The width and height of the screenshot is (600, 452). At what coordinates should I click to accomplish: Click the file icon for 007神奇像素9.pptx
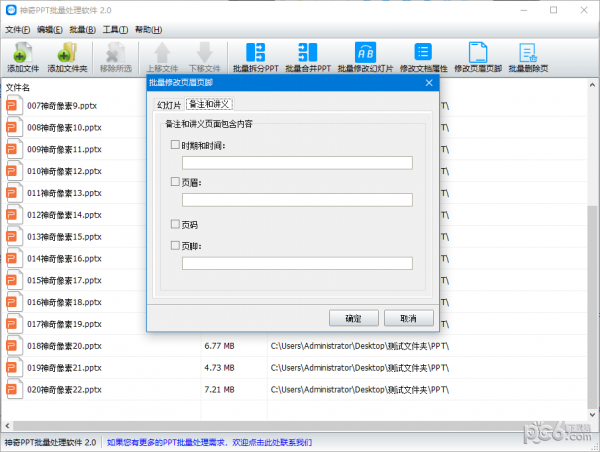tap(14, 105)
